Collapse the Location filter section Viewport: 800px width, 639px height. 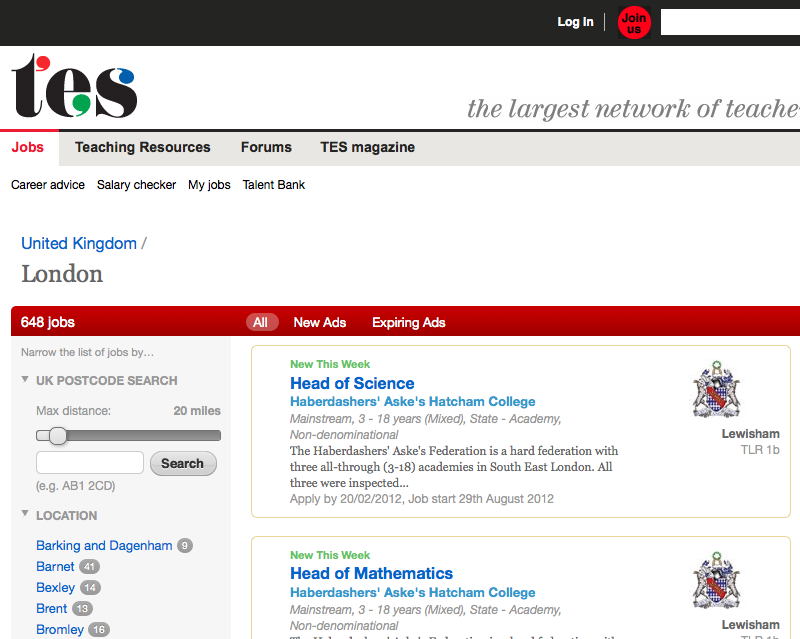[25, 515]
